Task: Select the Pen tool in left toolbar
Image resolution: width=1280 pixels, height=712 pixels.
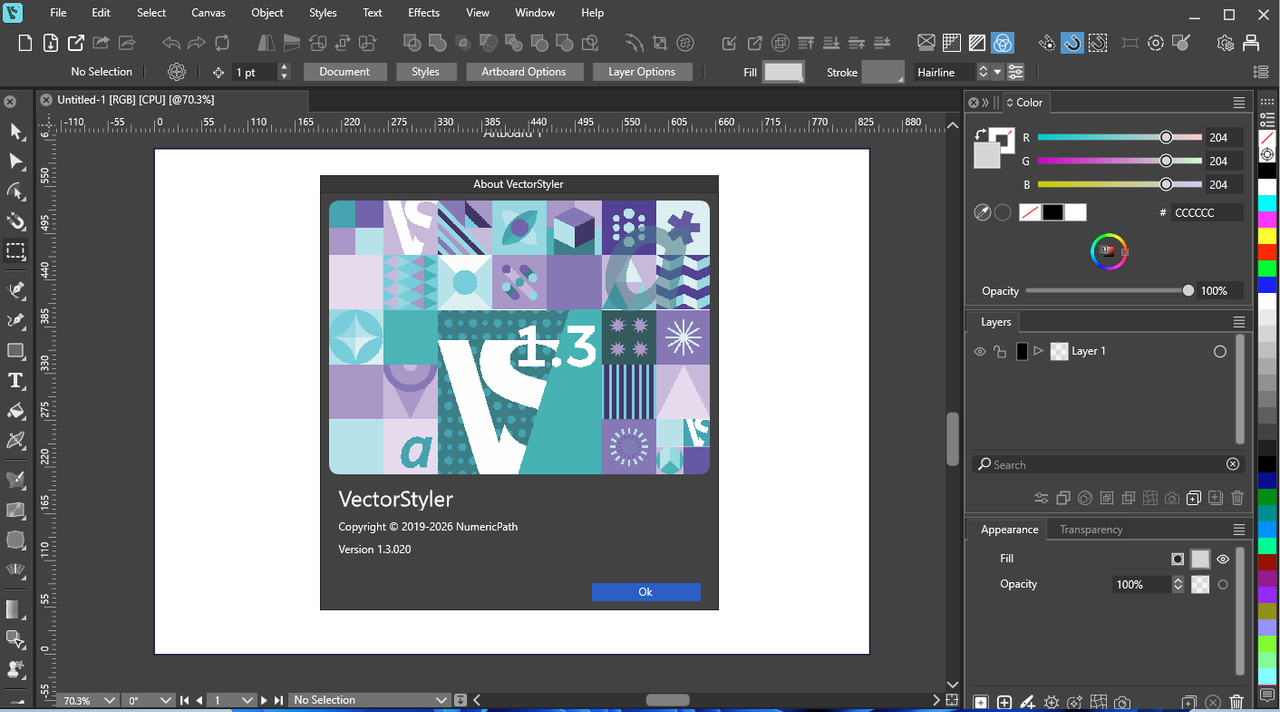Action: click(x=16, y=291)
